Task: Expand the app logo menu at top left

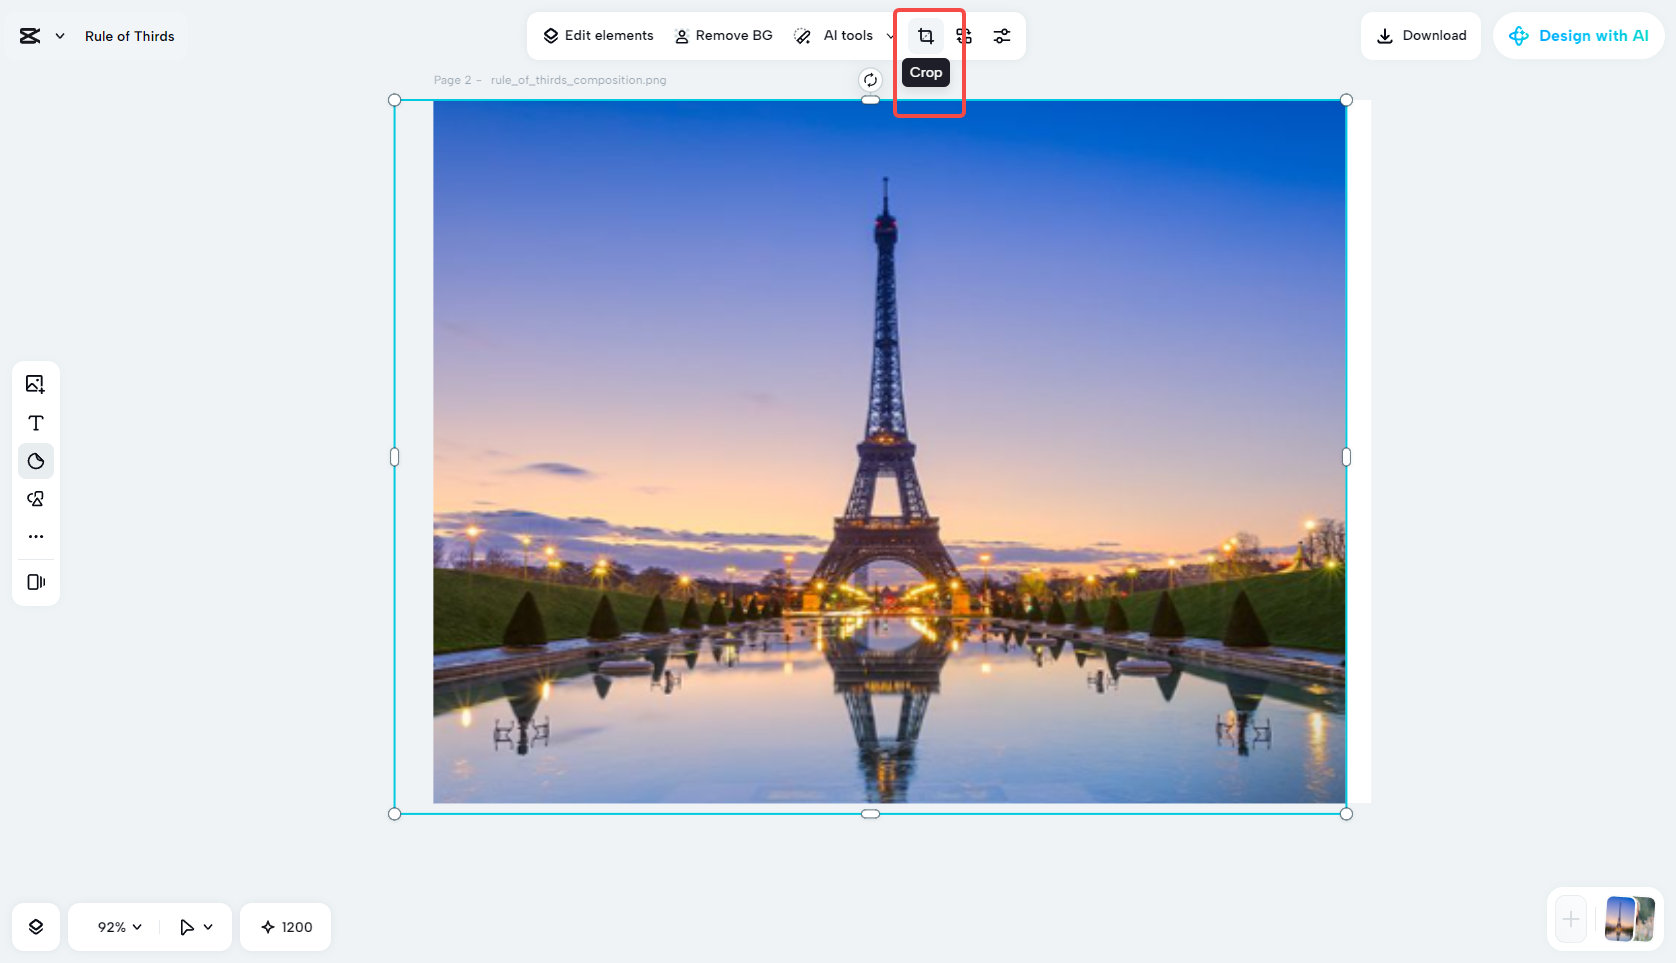Action: pyautogui.click(x=40, y=35)
